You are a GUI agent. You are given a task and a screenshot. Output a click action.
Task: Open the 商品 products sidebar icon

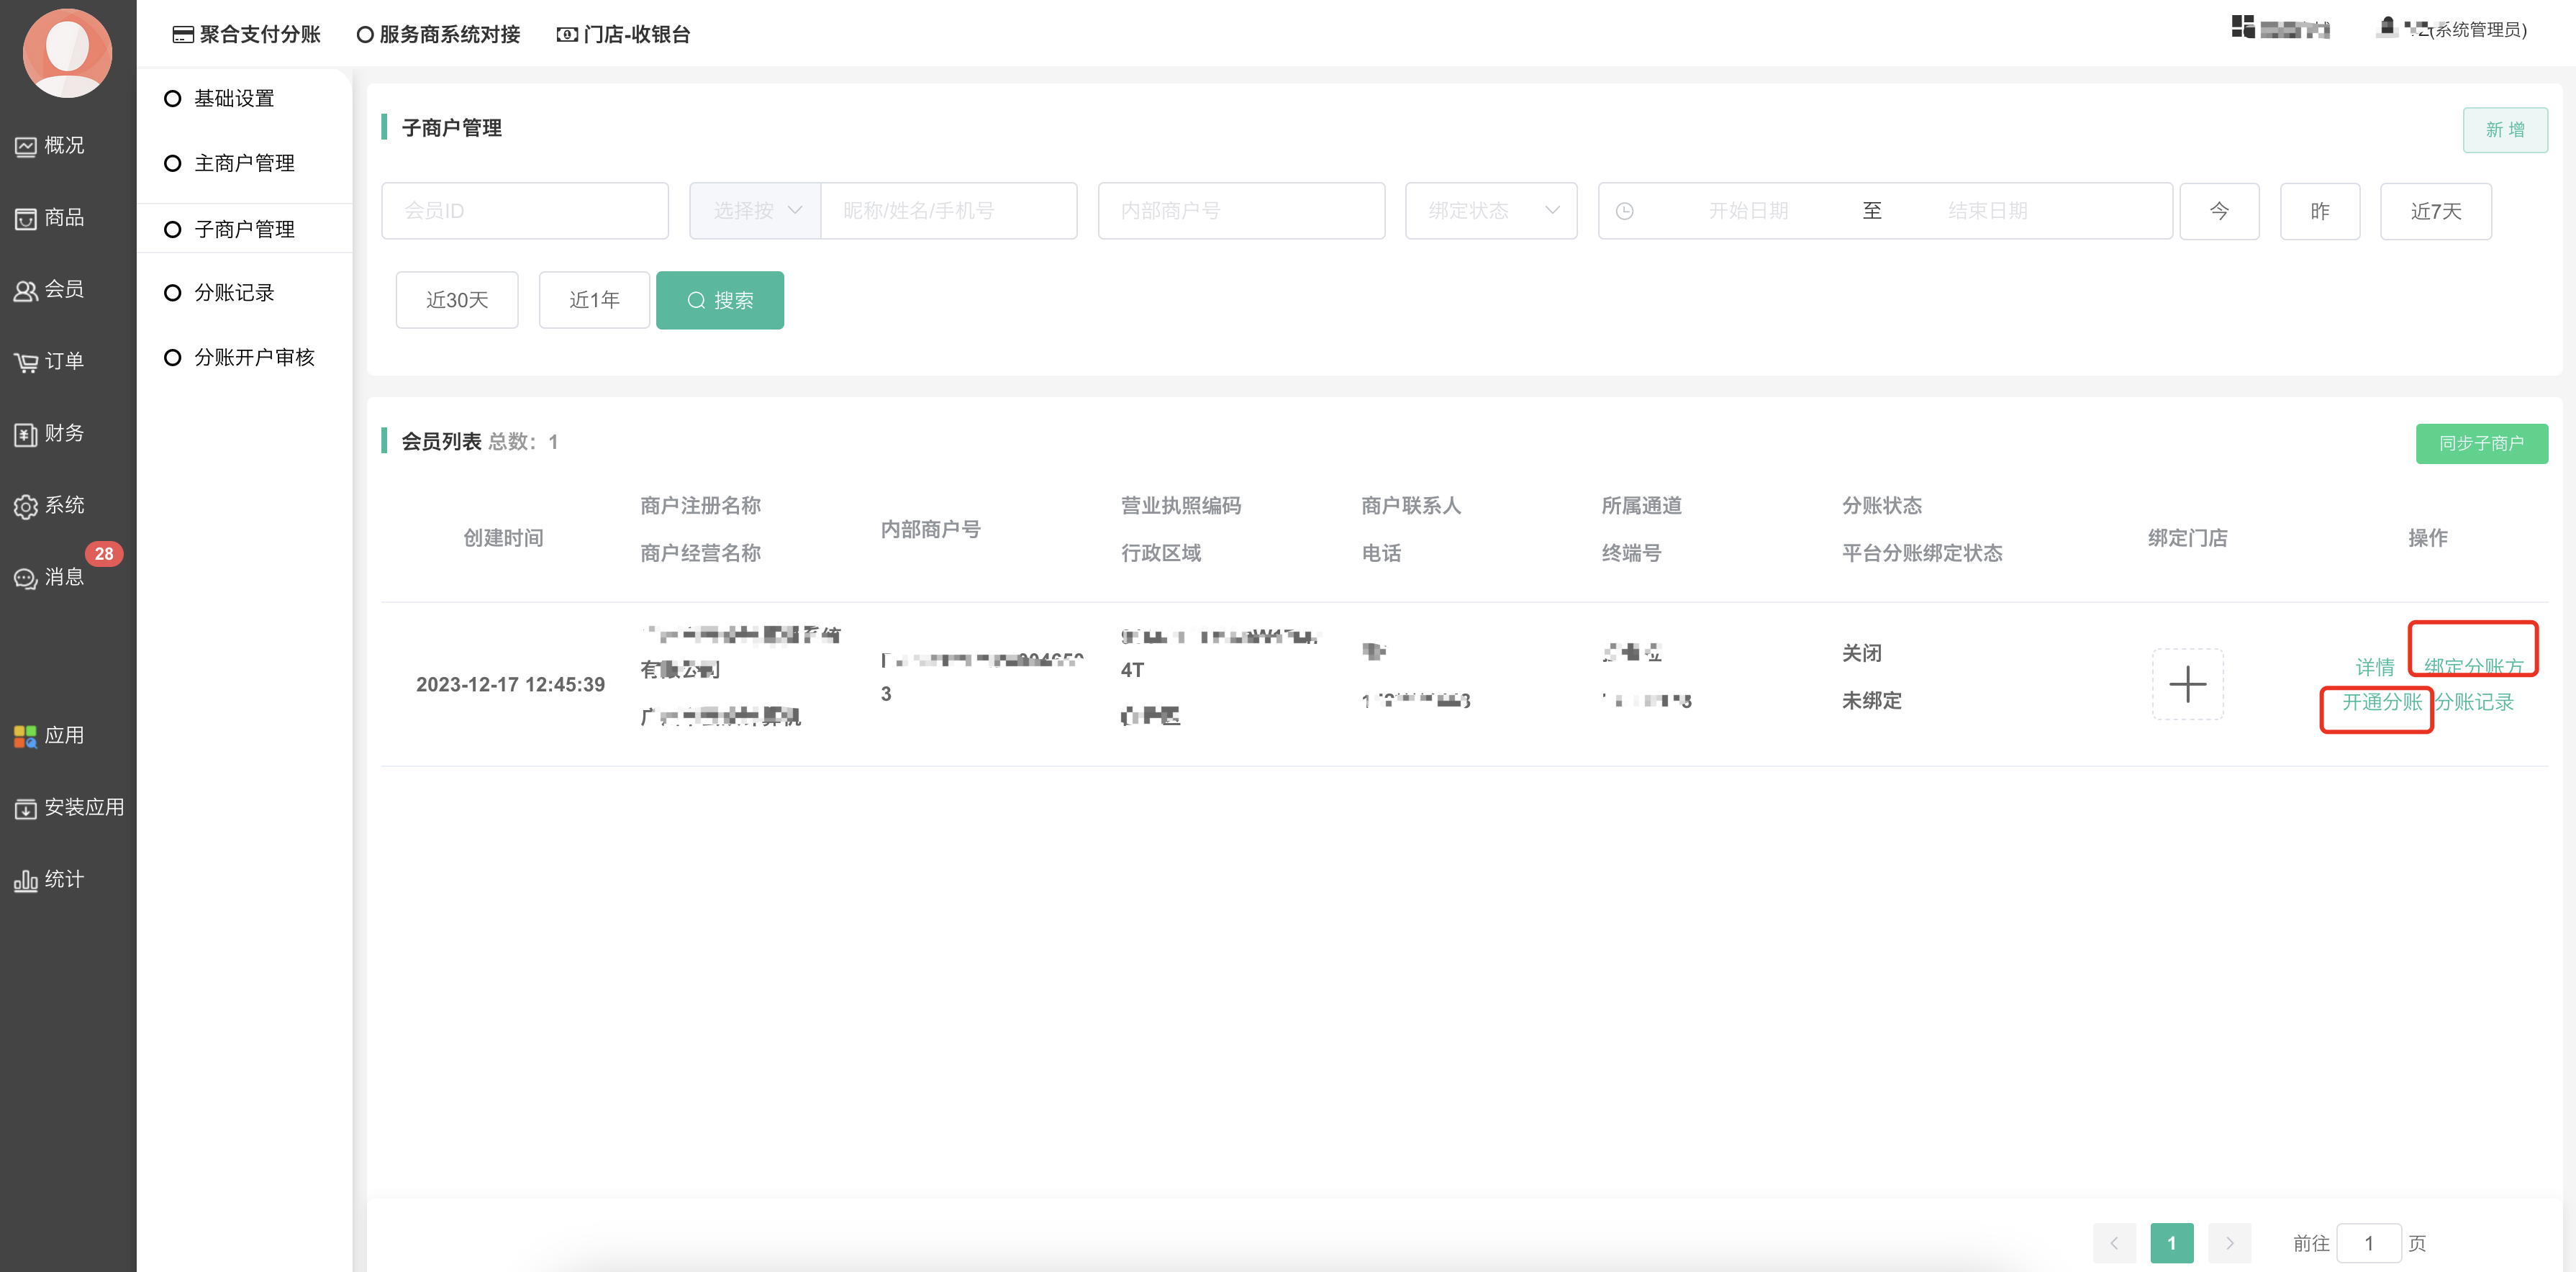coord(26,218)
